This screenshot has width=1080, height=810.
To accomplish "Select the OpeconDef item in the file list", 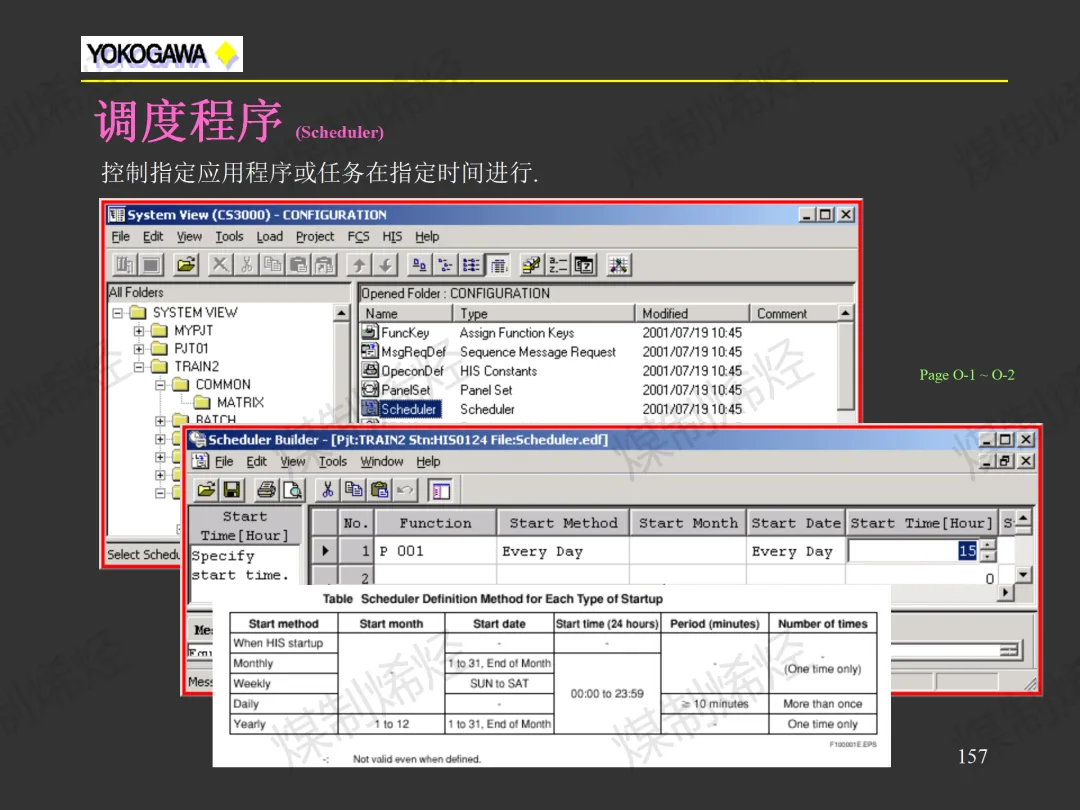I will click(x=403, y=371).
